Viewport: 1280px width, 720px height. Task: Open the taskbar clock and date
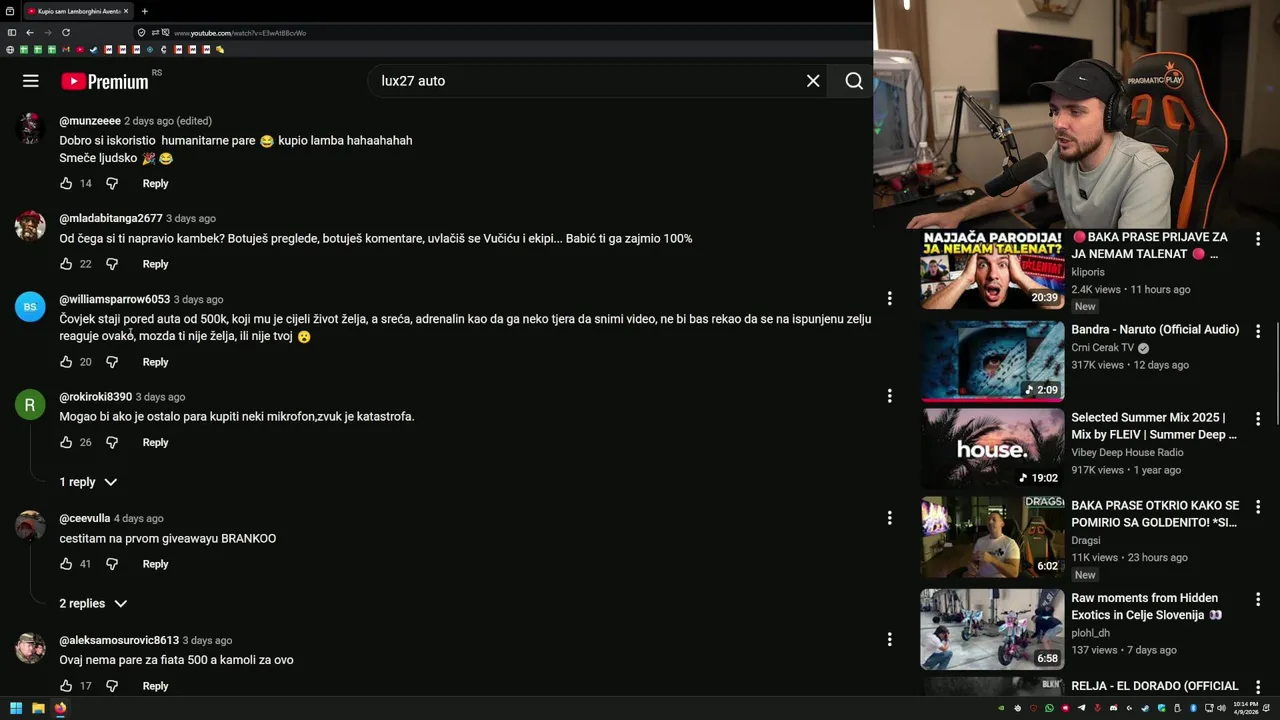pos(1246,708)
